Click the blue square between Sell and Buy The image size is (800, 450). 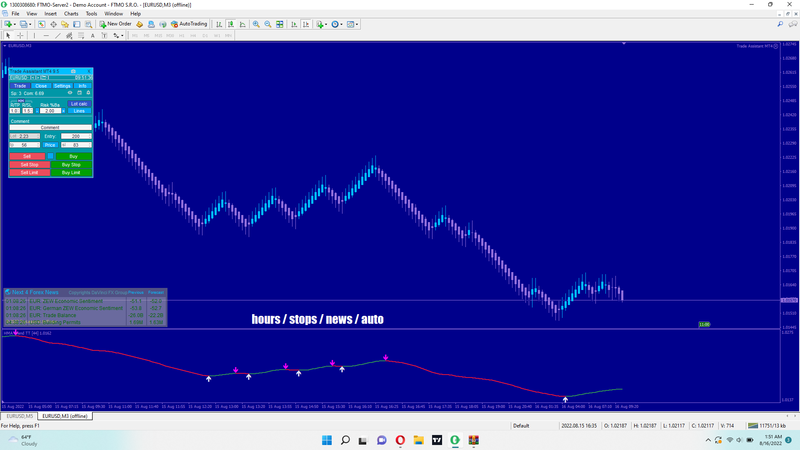(x=51, y=156)
